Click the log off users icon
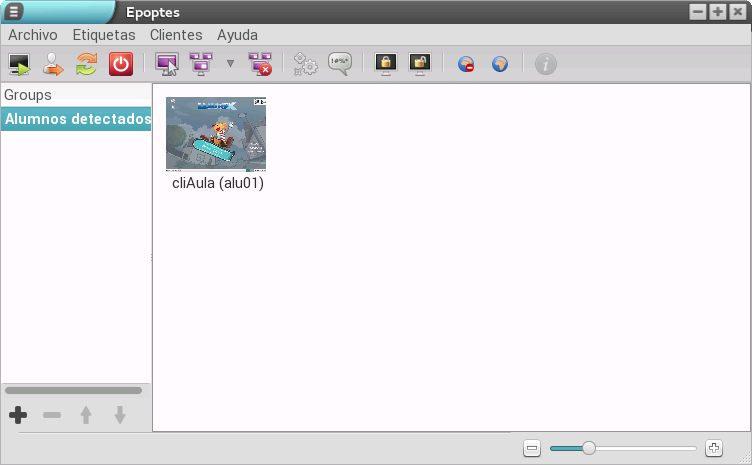Screen dimensions: 752x465 [x=53, y=65]
